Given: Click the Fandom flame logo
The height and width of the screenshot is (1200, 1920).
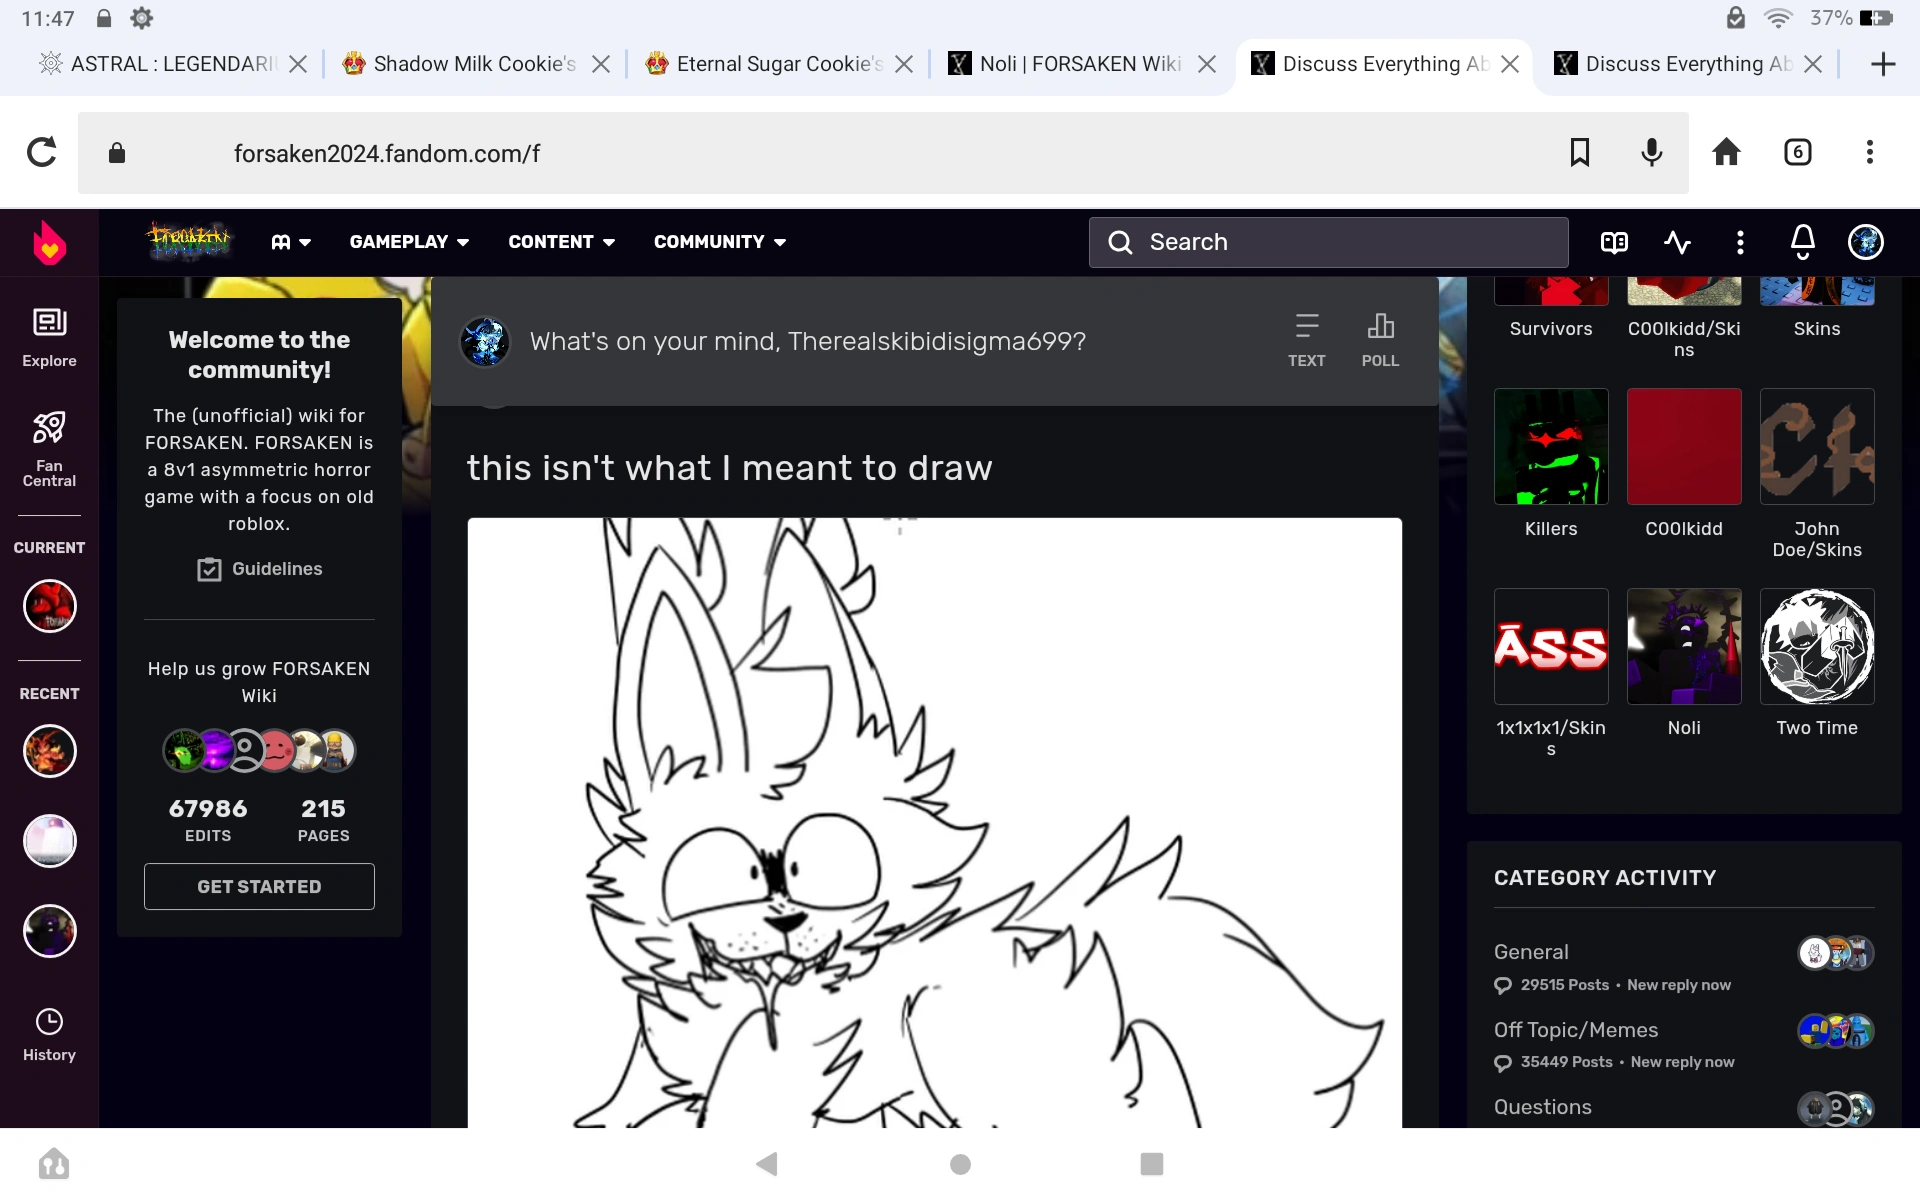Looking at the screenshot, I should tap(49, 242).
